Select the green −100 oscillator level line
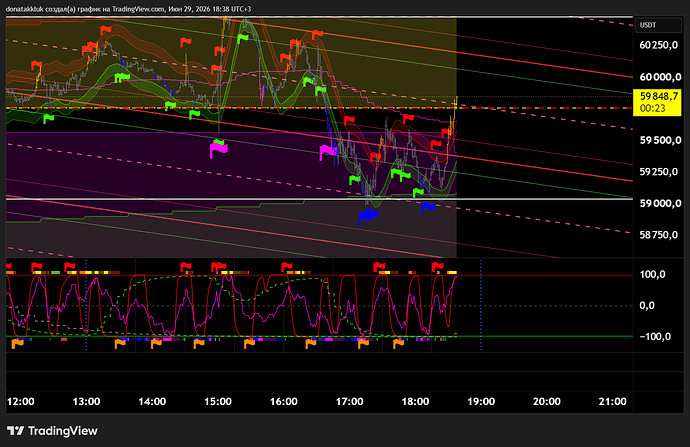The height and width of the screenshot is (447, 690). [319, 337]
